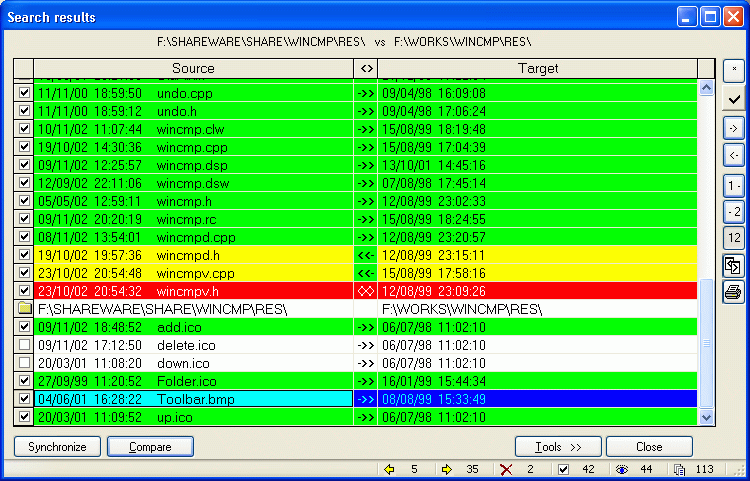The height and width of the screenshot is (481, 750).
Task: Click target date 13/10/01 14:45:16
Action: (x=434, y=165)
